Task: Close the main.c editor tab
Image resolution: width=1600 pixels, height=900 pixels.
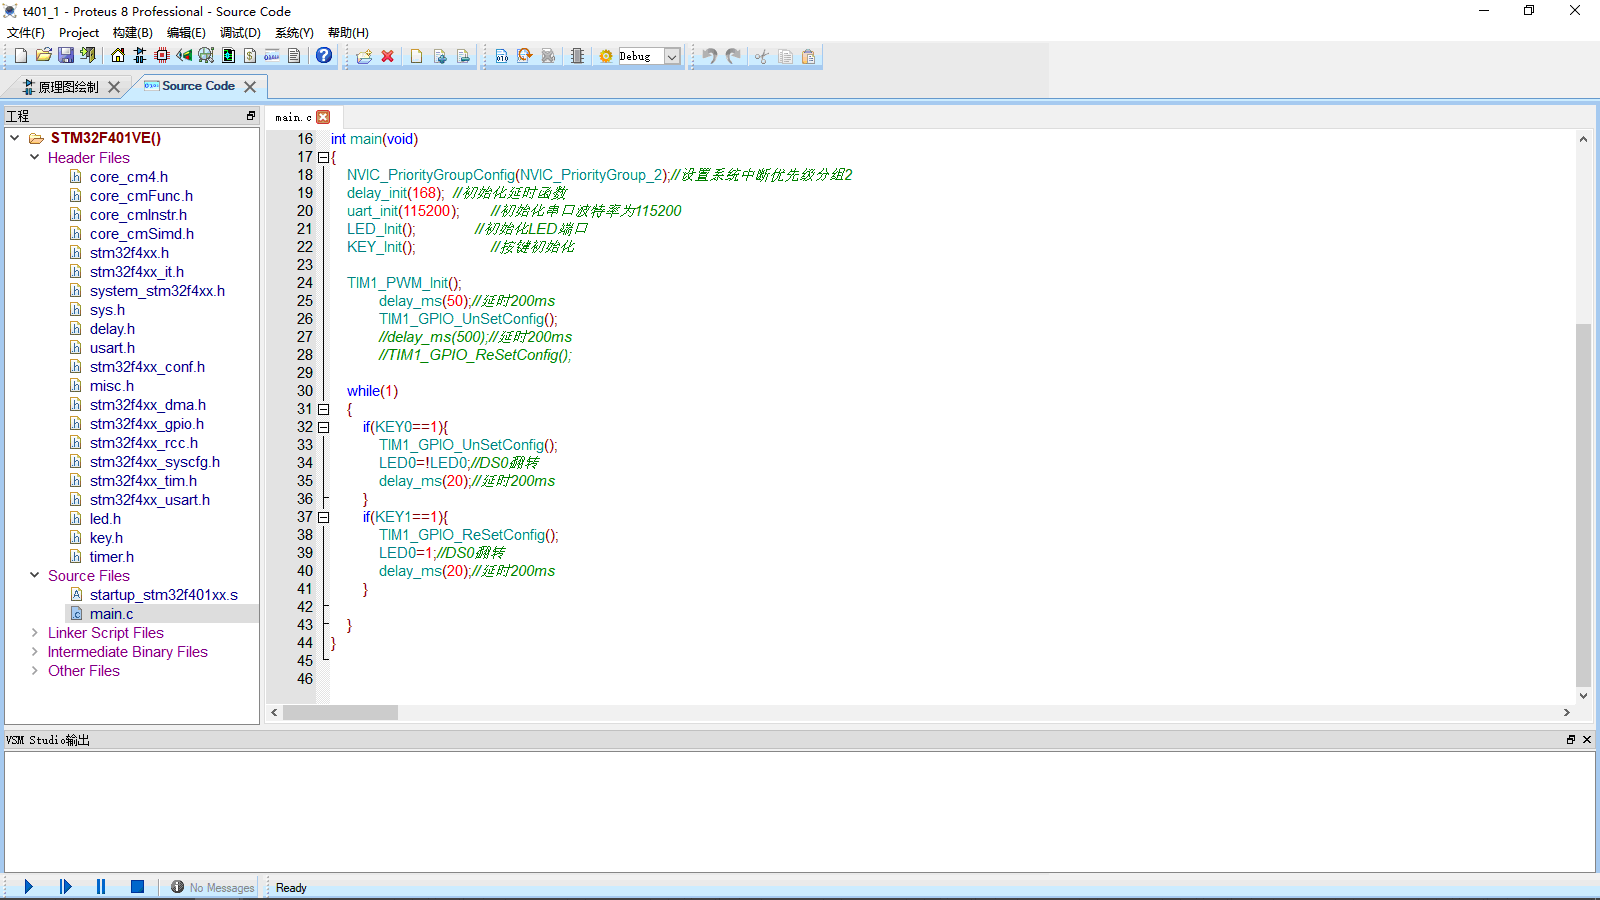Action: tap(323, 117)
